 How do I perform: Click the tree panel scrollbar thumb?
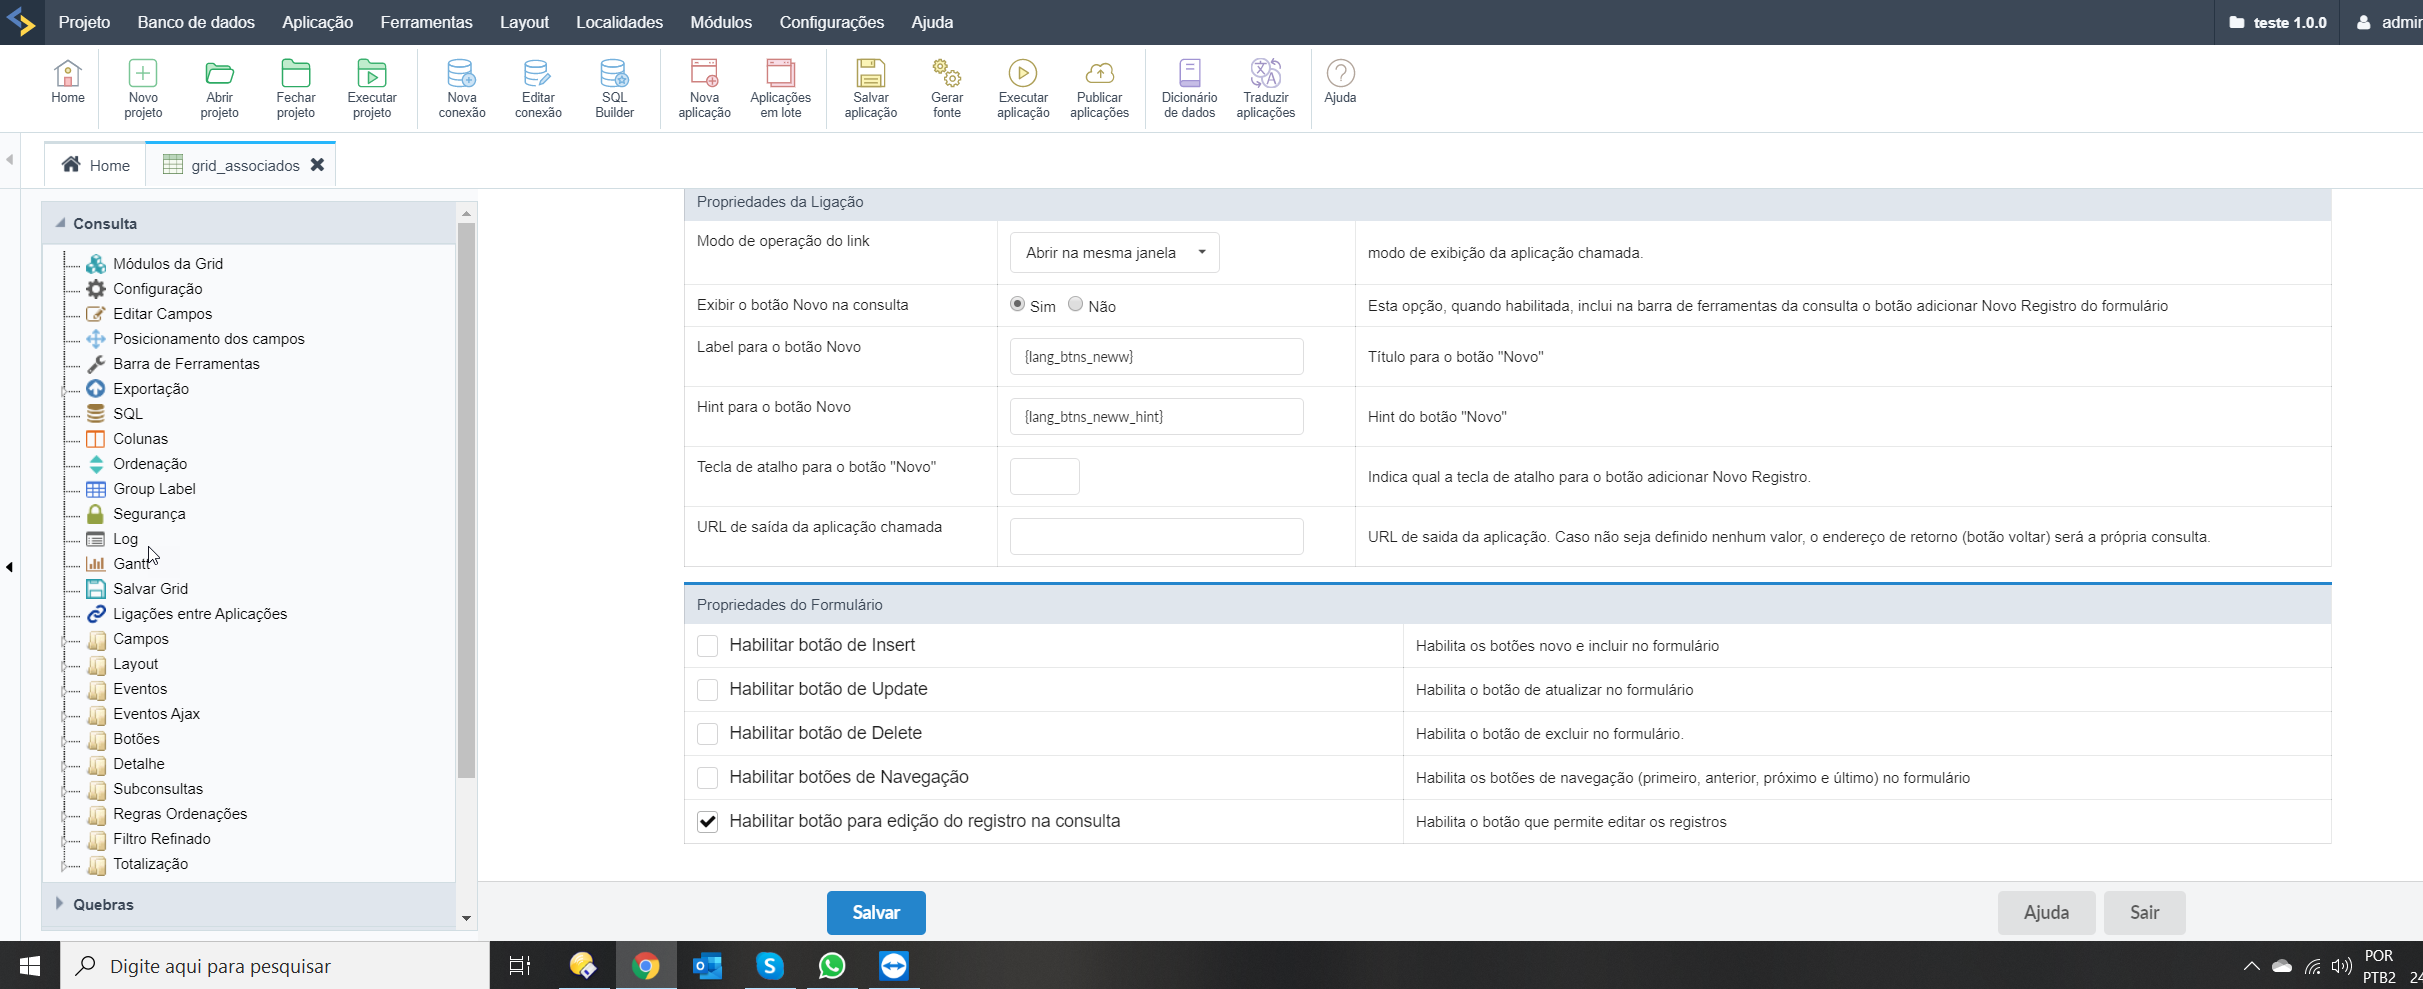(x=466, y=500)
